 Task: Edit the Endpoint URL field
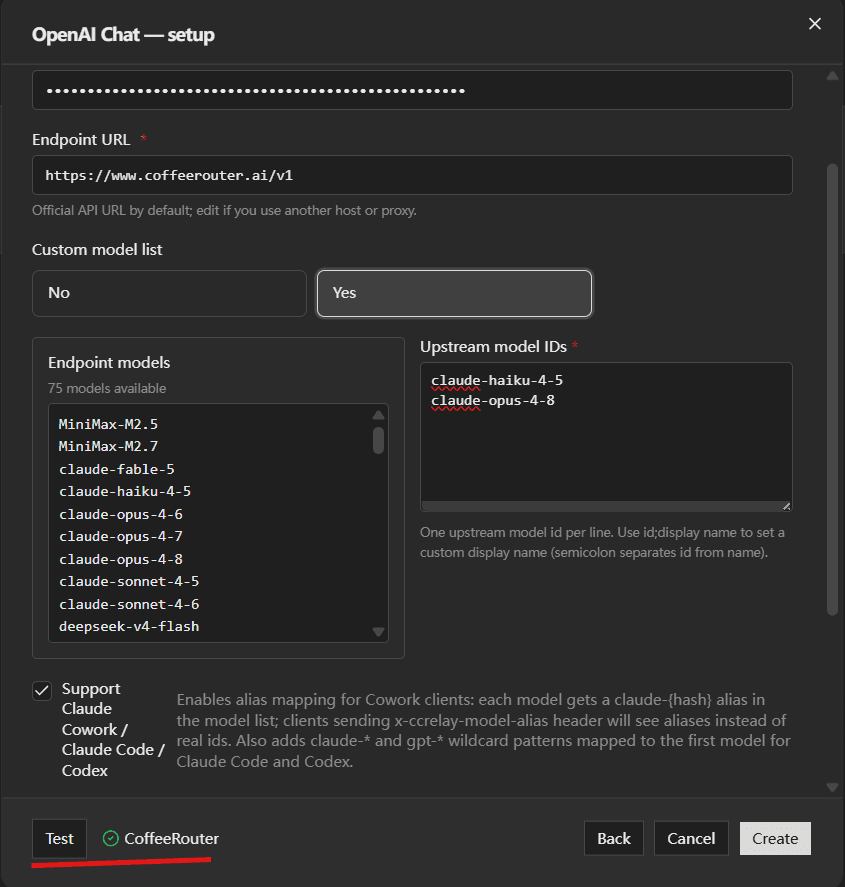click(x=412, y=175)
